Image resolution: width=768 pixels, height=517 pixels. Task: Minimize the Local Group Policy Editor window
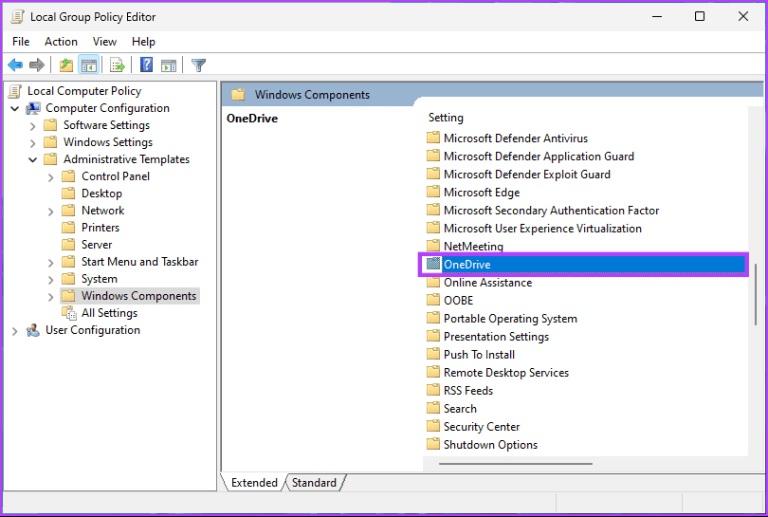(657, 17)
